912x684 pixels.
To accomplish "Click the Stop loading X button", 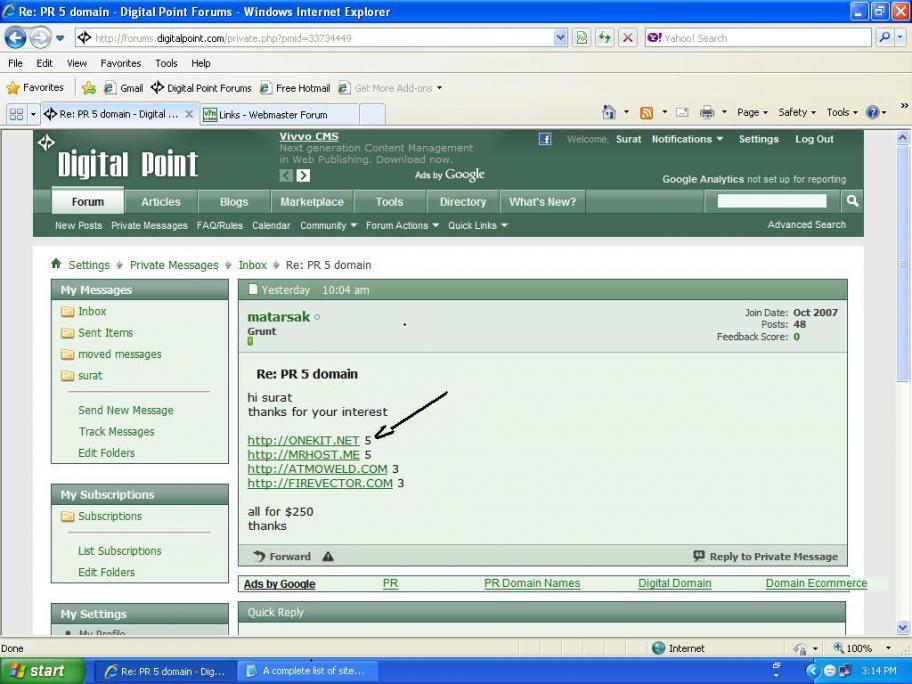I will [x=628, y=38].
